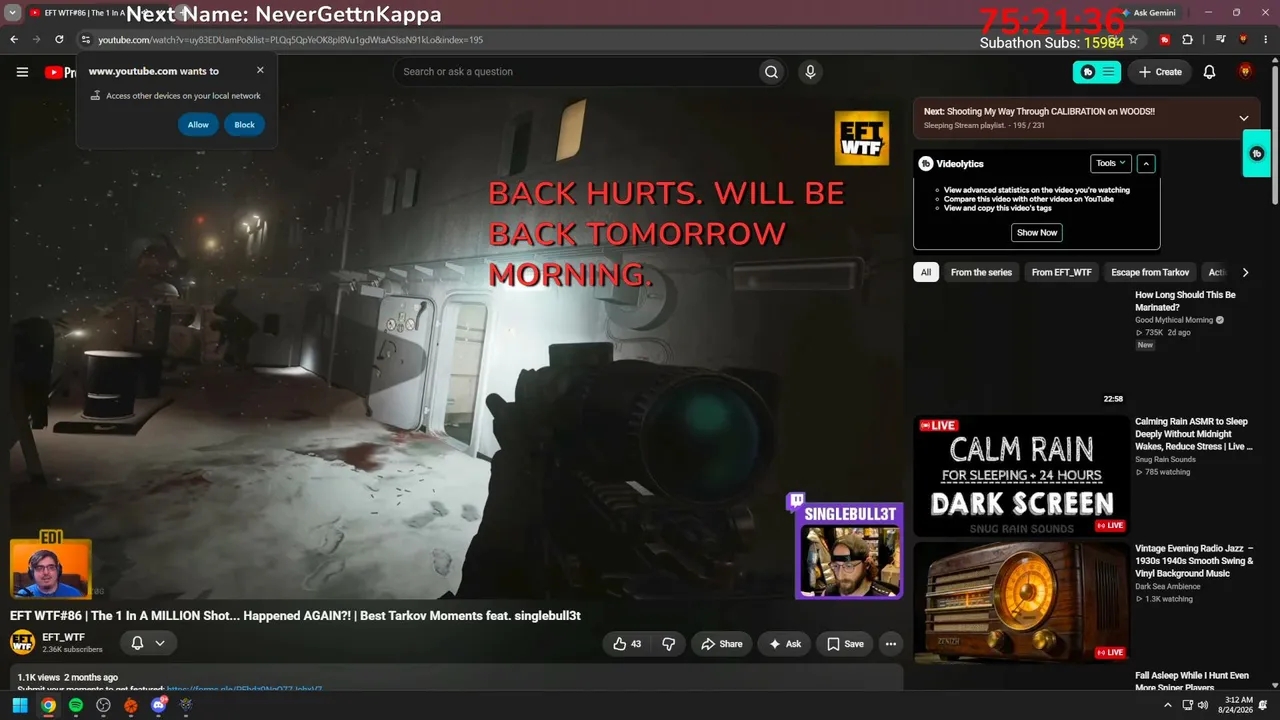Image resolution: width=1280 pixels, height=720 pixels.
Task: Select the Escape from Tarkov chip
Action: pyautogui.click(x=1150, y=272)
